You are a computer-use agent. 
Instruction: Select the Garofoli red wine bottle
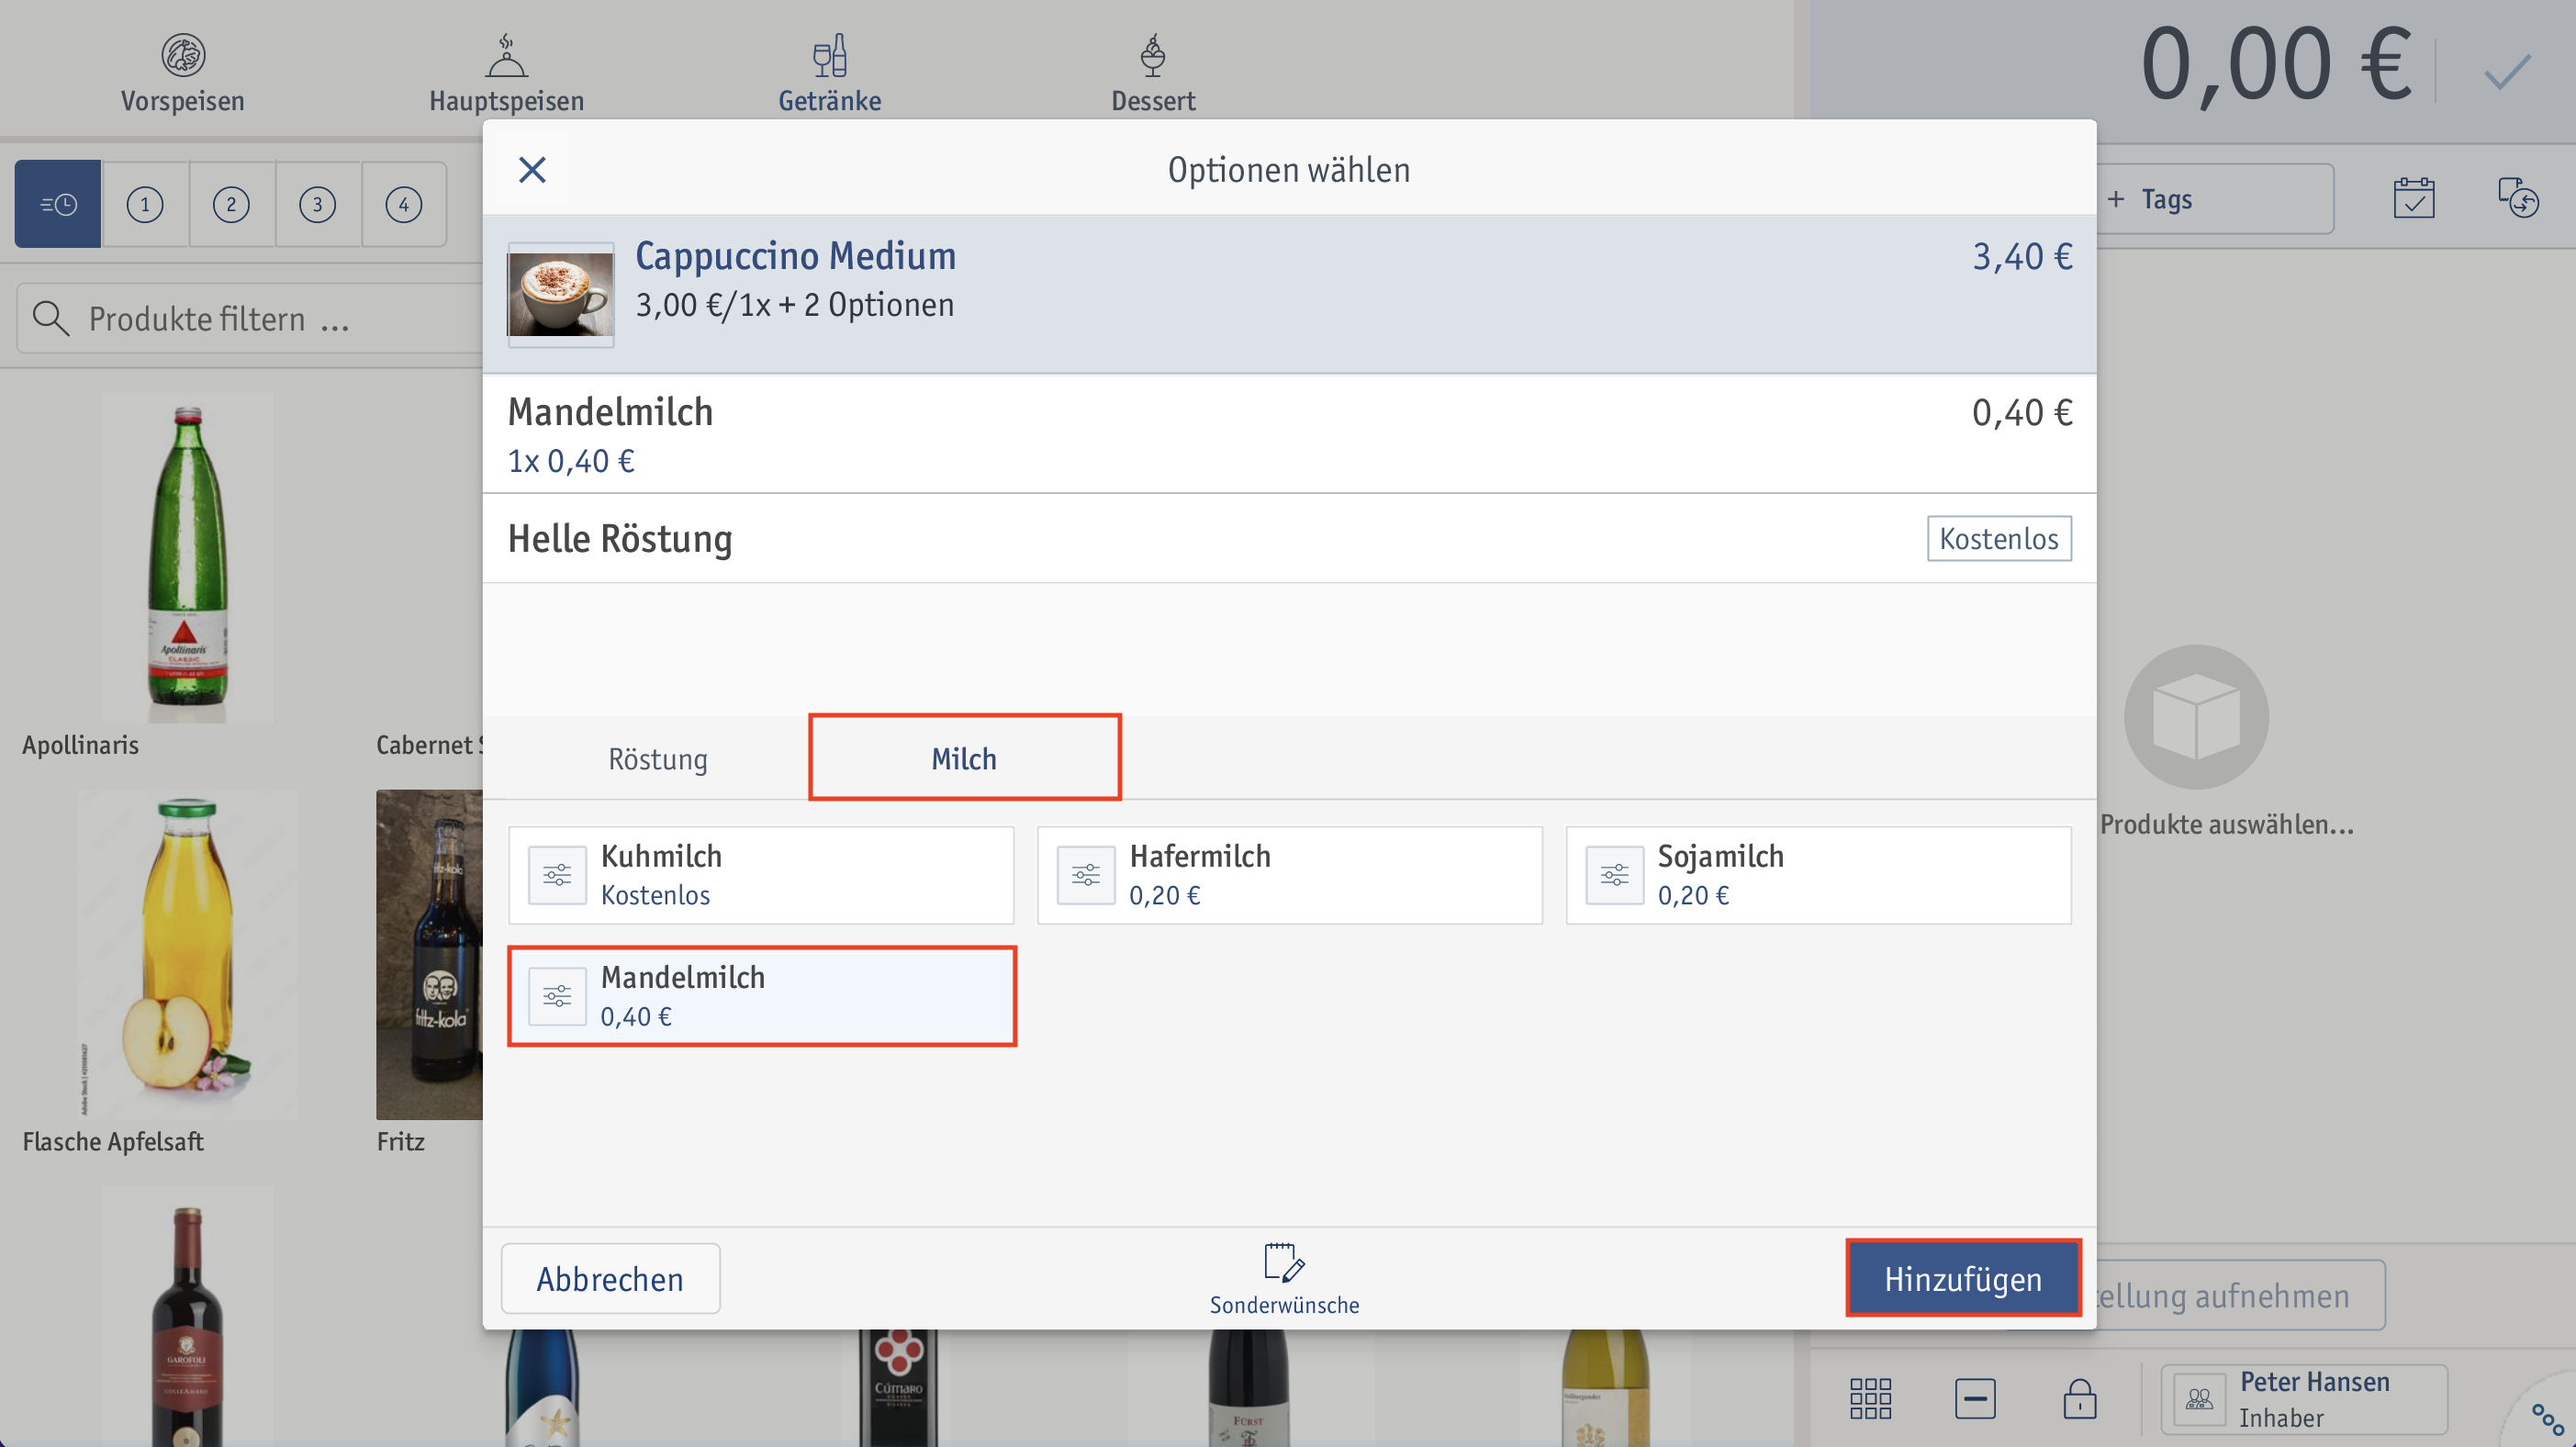coord(187,1317)
